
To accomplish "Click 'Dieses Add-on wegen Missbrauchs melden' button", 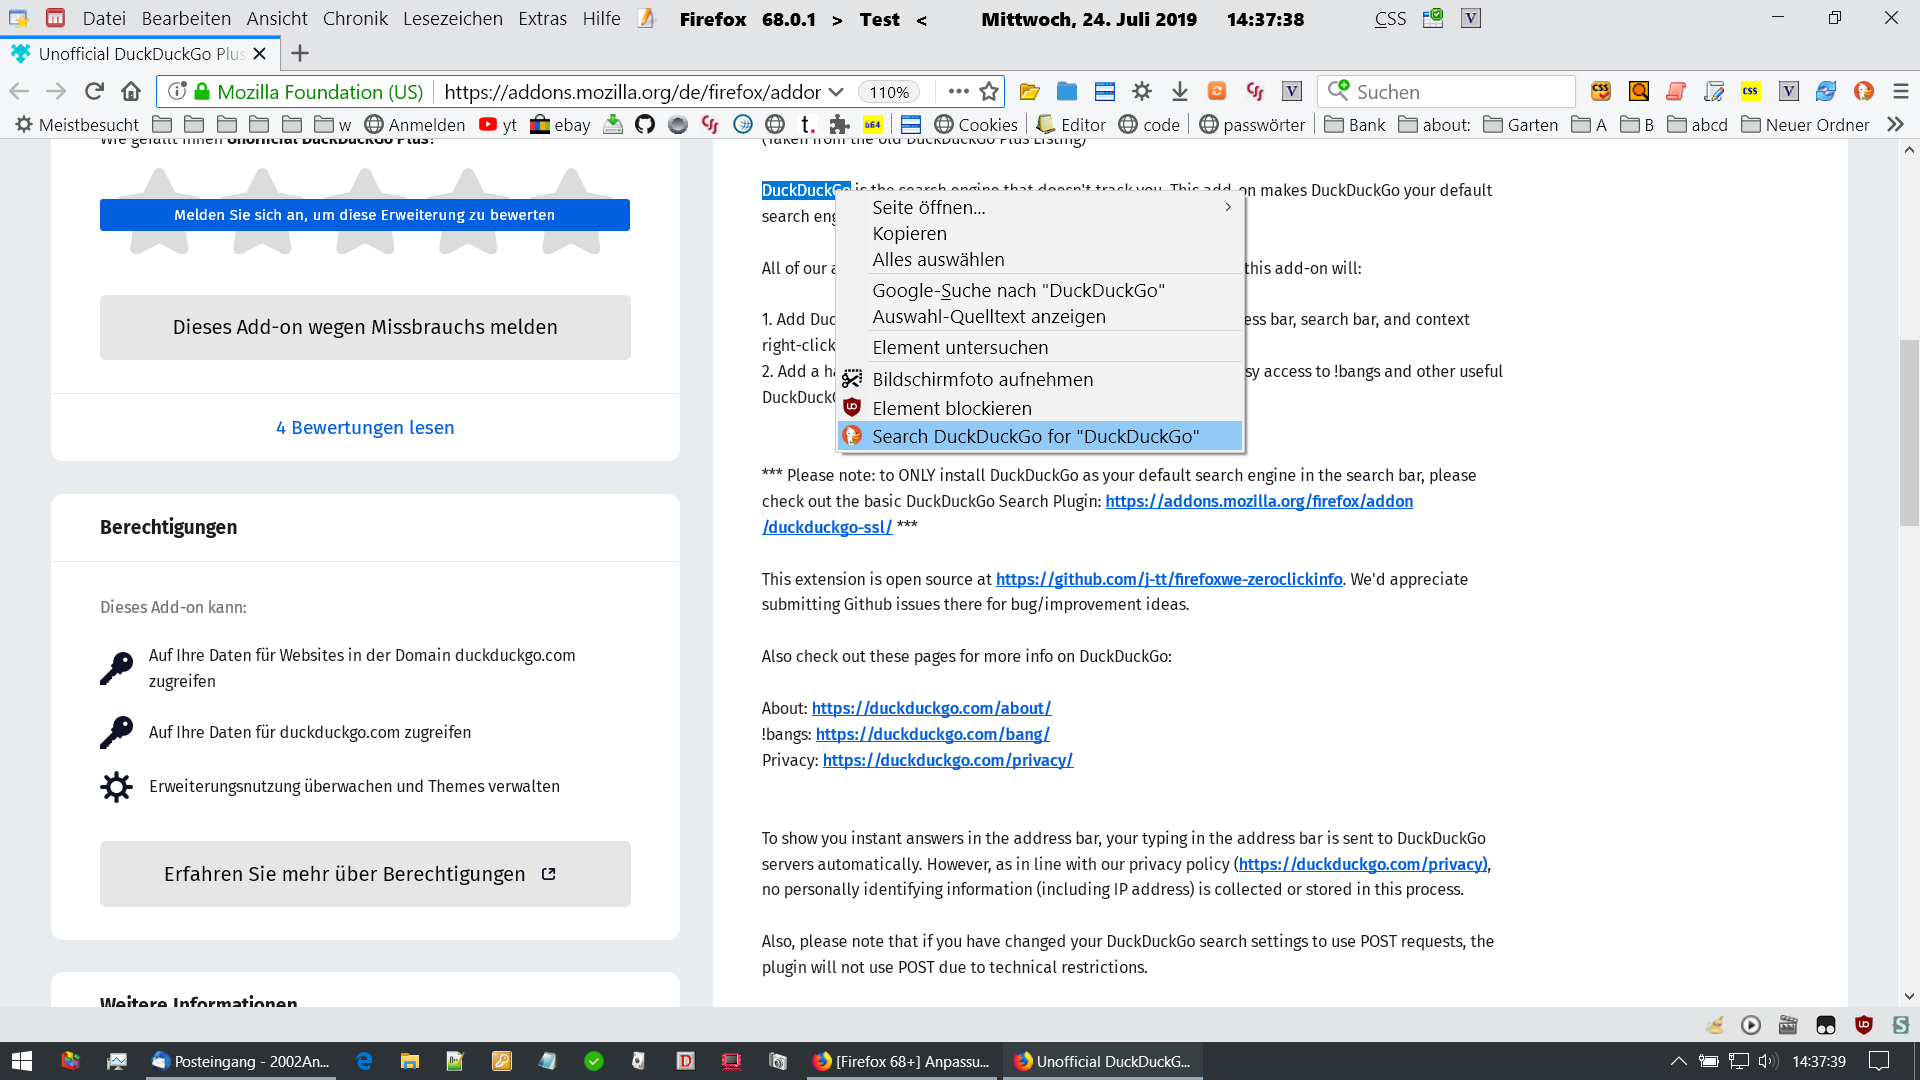I will pyautogui.click(x=365, y=327).
